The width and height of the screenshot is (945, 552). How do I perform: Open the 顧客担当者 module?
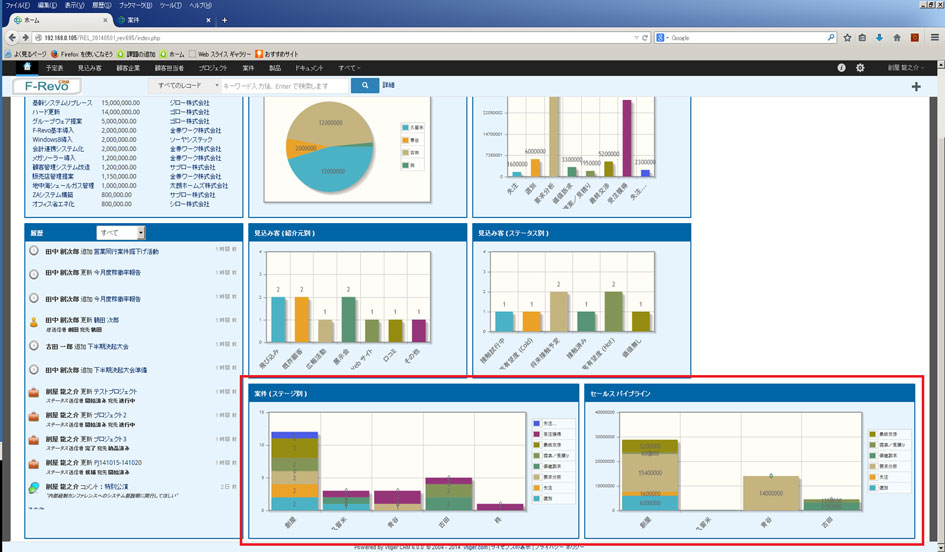pyautogui.click(x=169, y=68)
